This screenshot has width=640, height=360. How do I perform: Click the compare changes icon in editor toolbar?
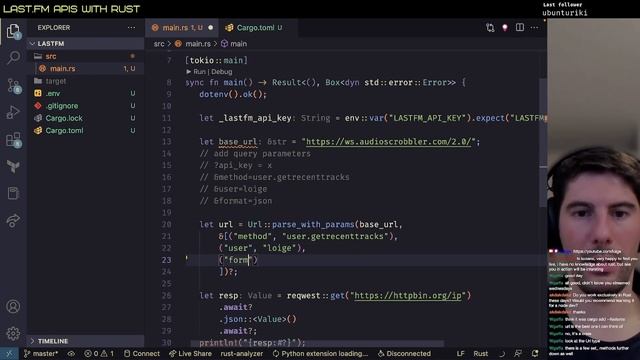[x=490, y=28]
